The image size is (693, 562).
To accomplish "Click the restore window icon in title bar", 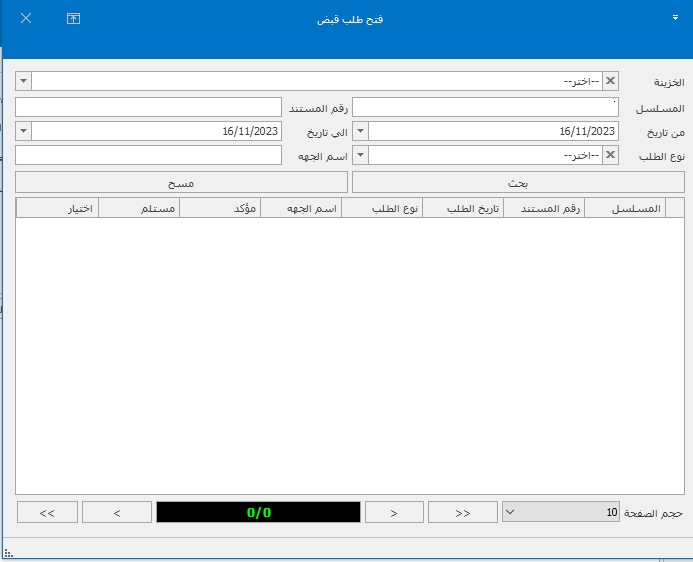I will click(73, 19).
